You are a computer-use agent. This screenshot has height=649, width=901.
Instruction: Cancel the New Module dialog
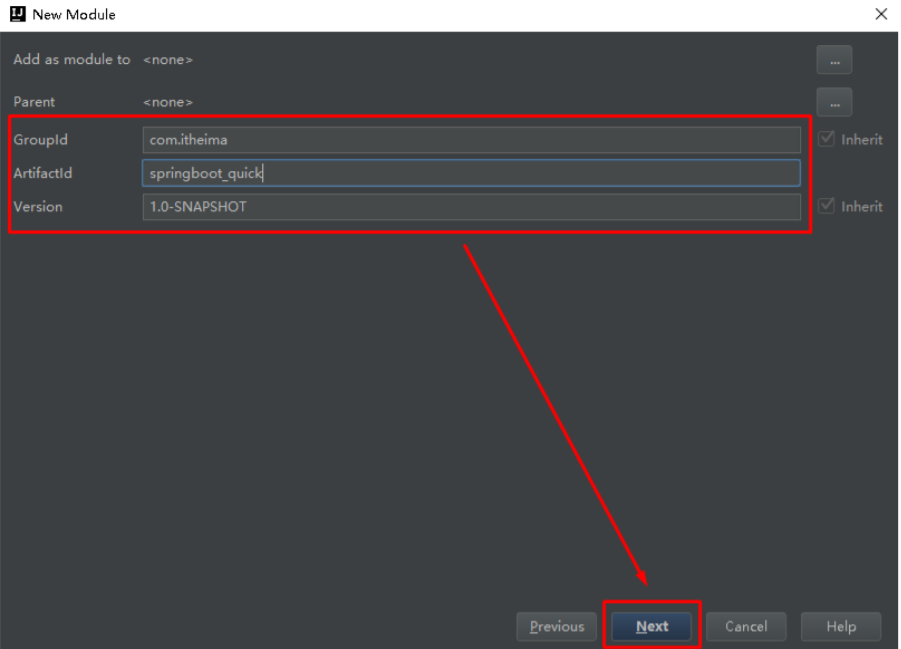[x=745, y=626]
